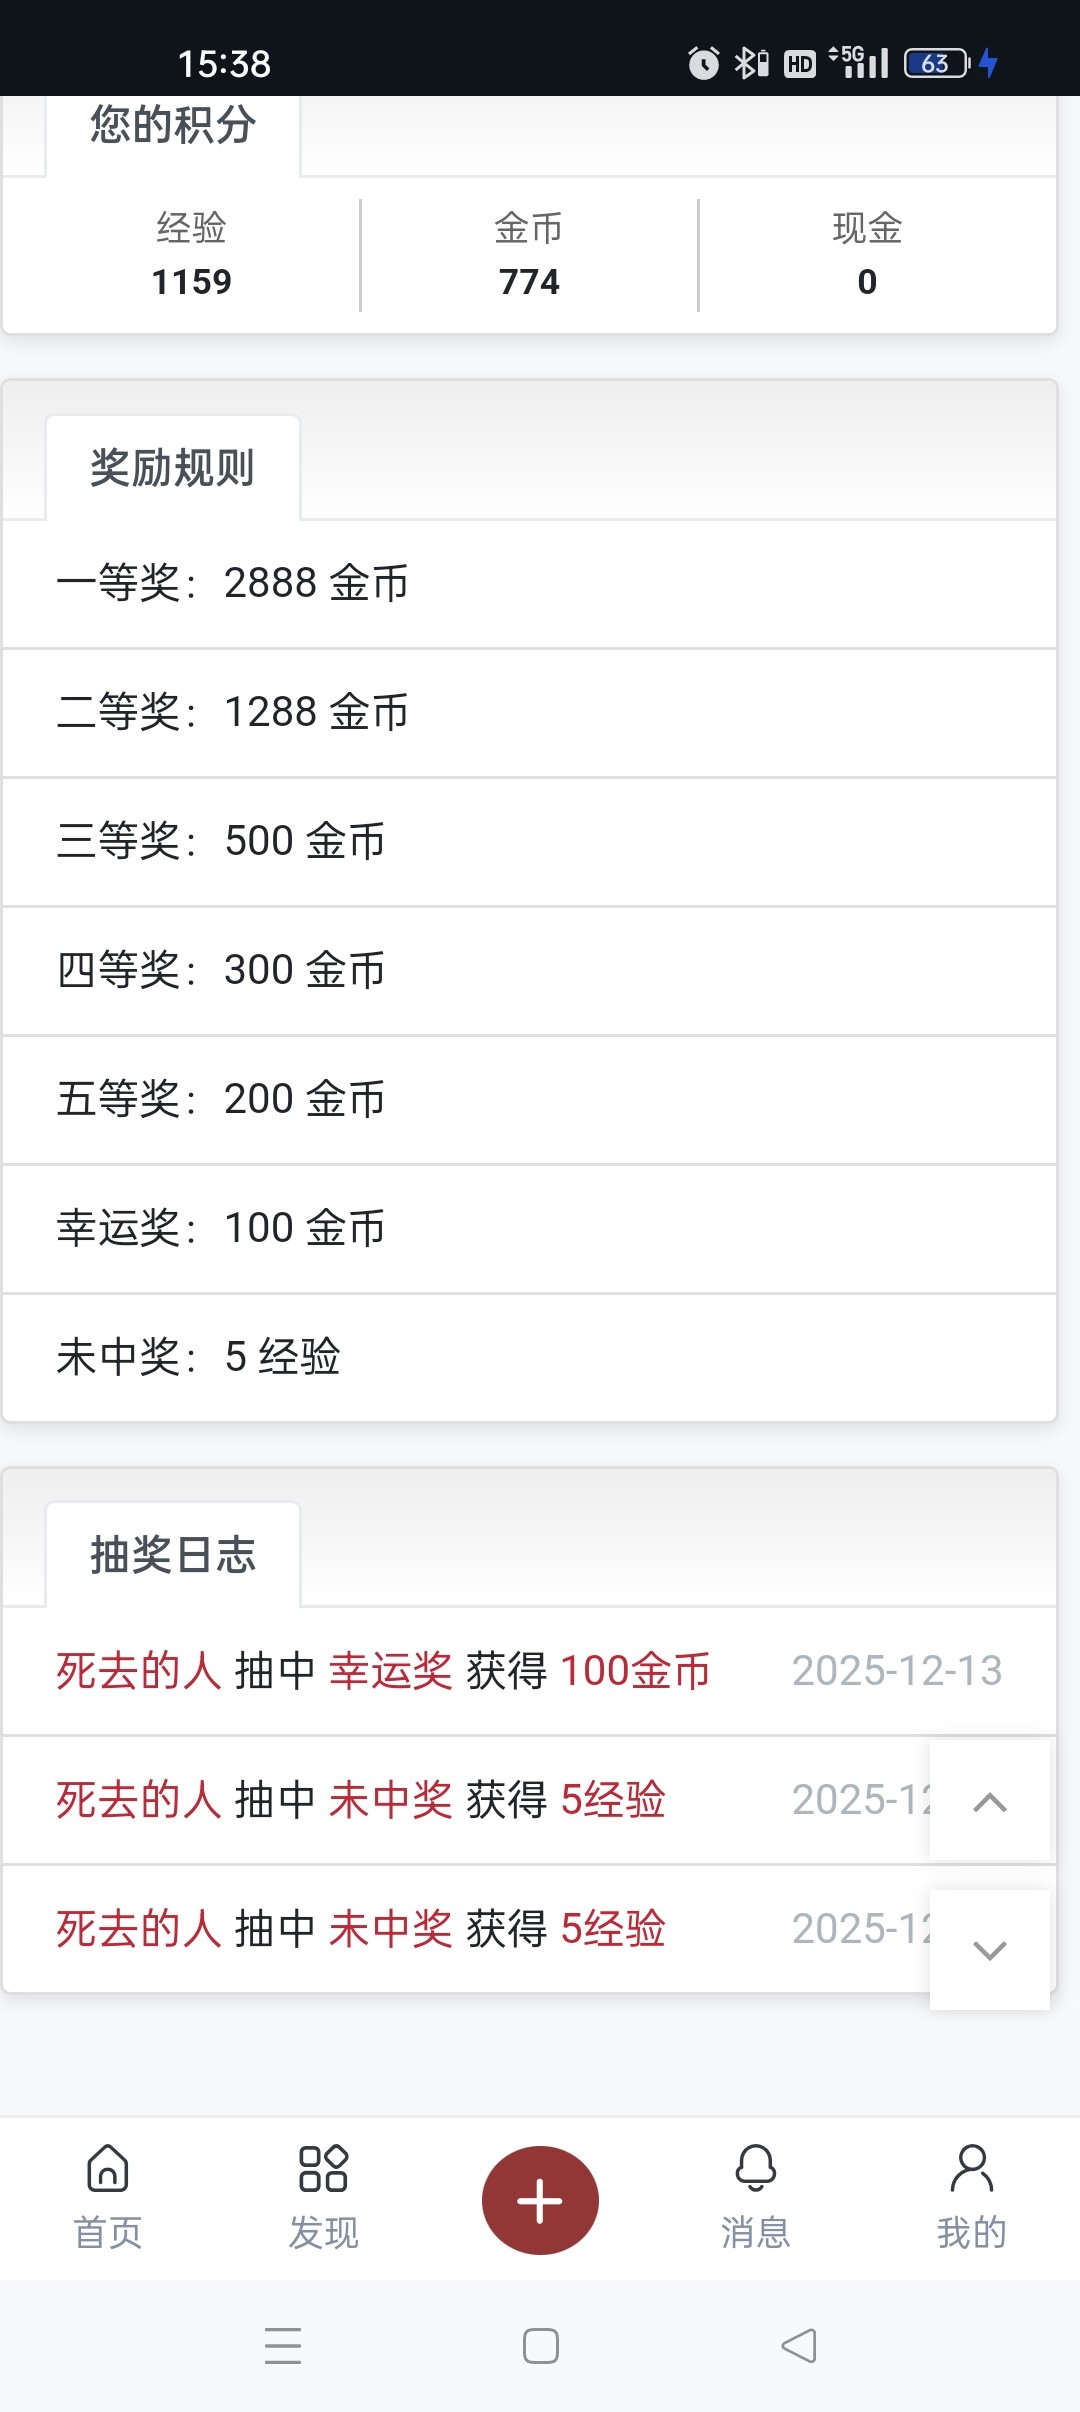Tap the scroll-down chevron button
Image resolution: width=1080 pixels, height=2412 pixels.
(x=989, y=1949)
